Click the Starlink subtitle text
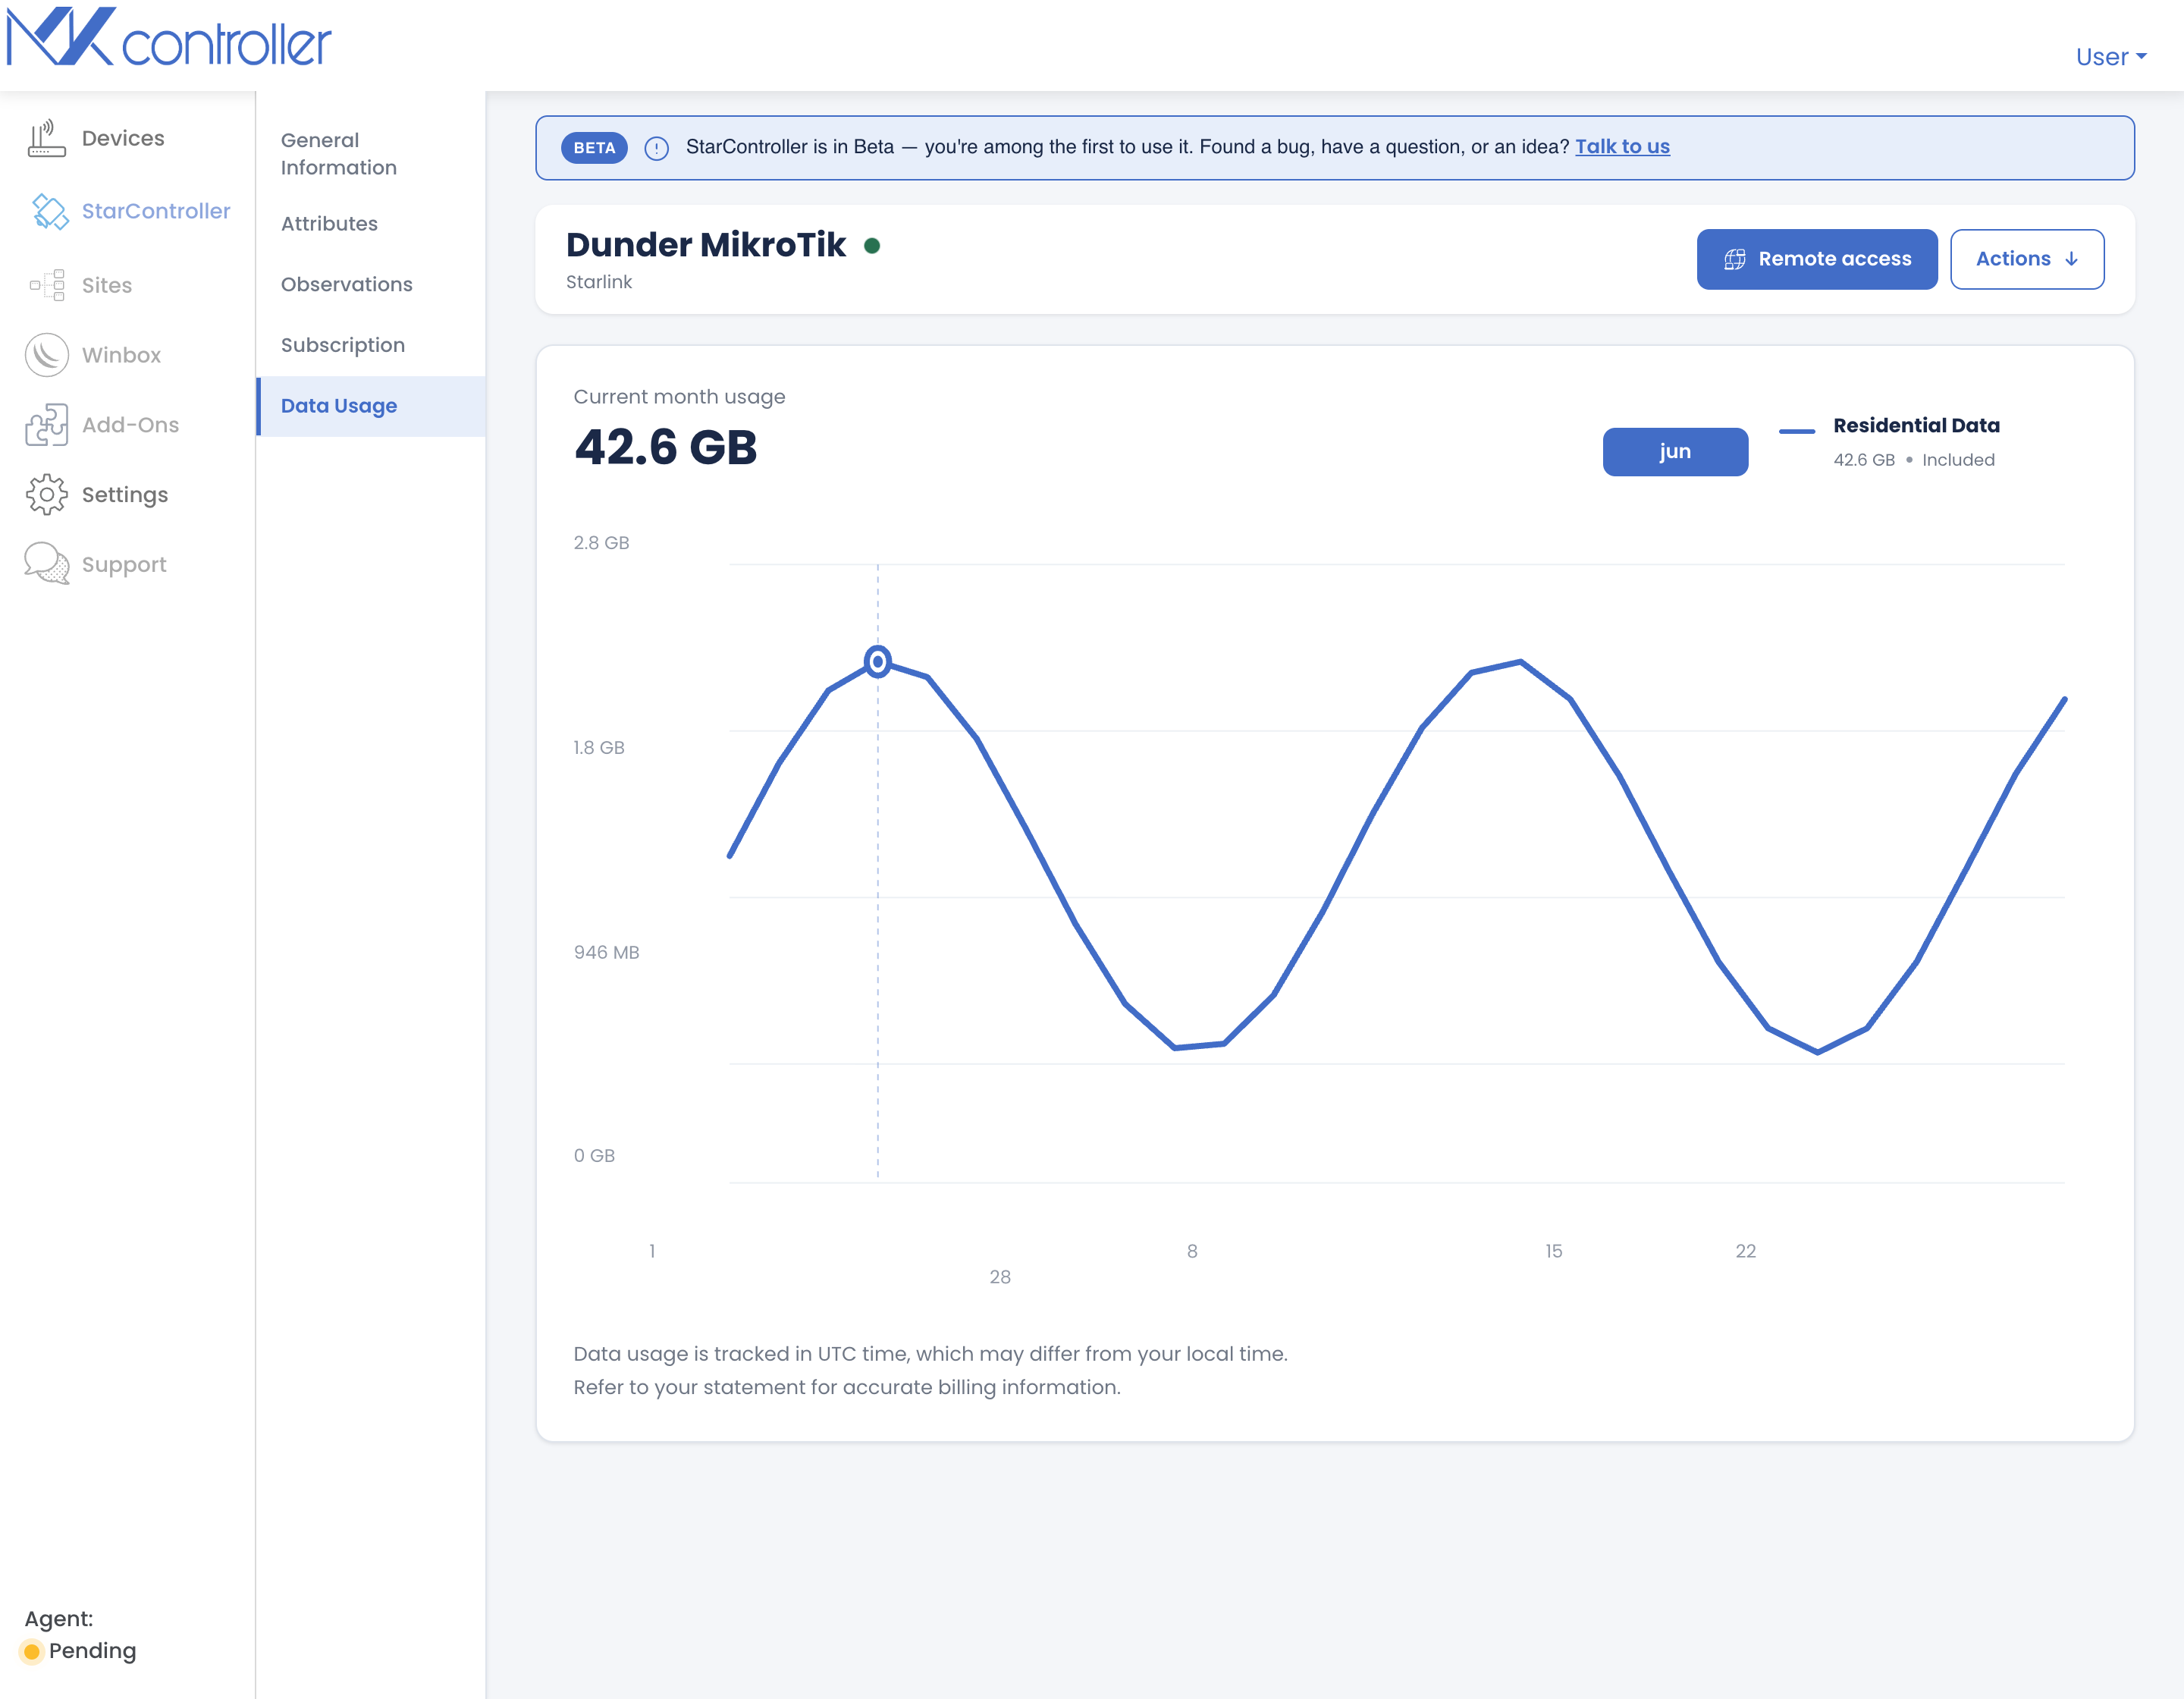The width and height of the screenshot is (2184, 1699). click(x=599, y=282)
